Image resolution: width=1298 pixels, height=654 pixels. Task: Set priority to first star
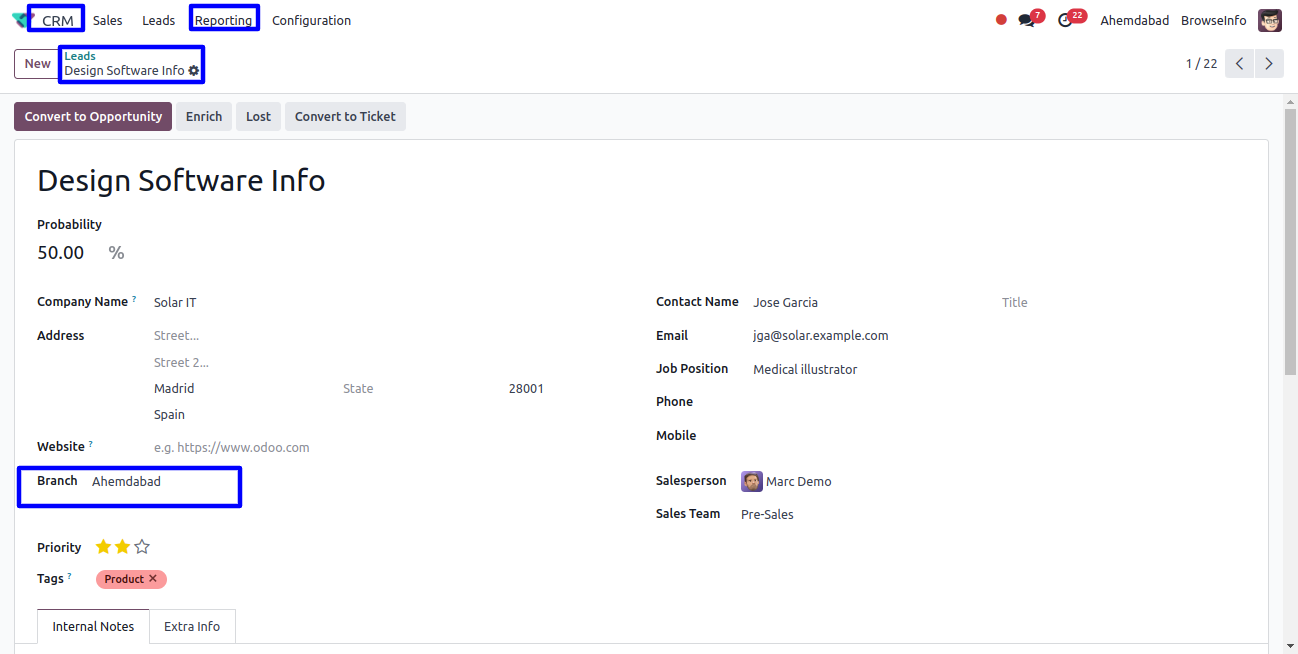point(103,547)
